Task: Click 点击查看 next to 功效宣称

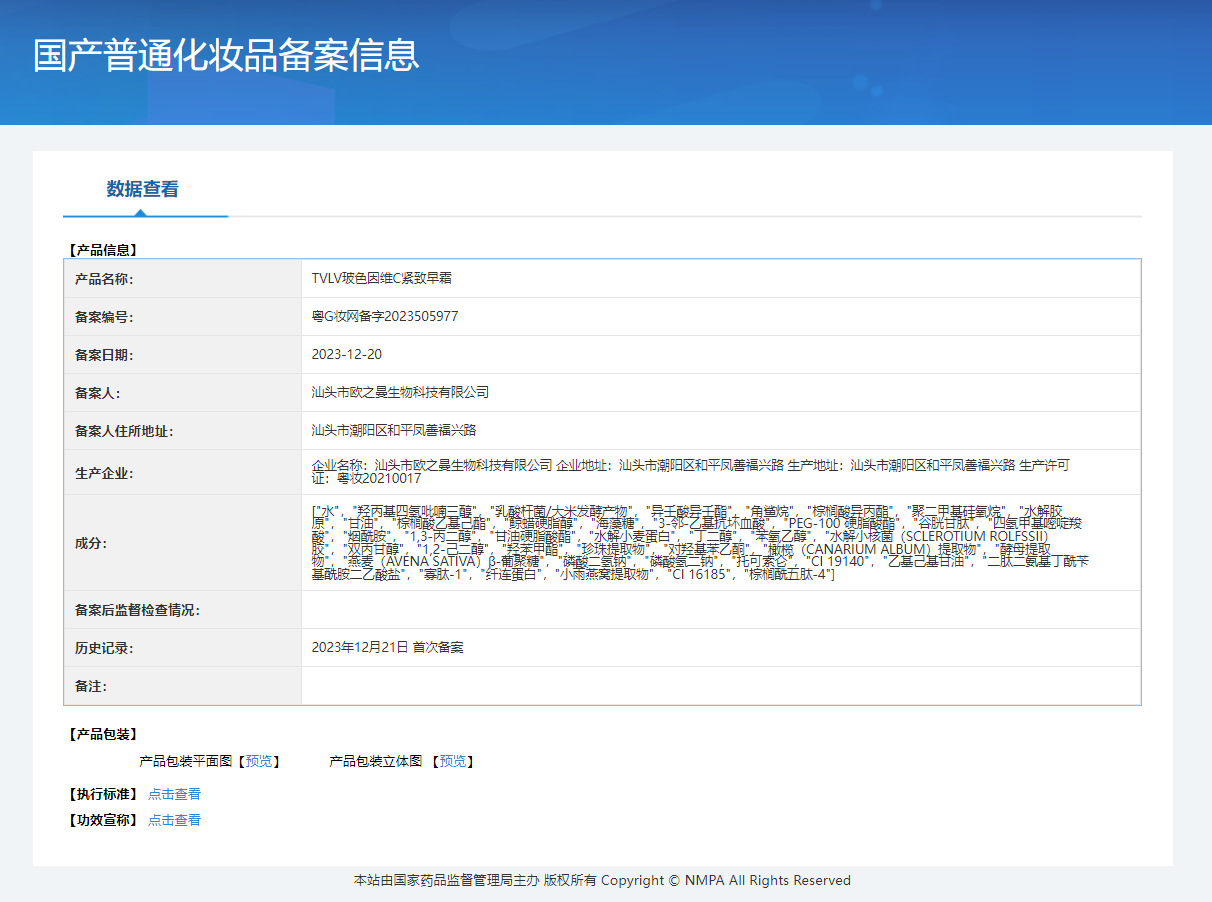Action: click(174, 820)
